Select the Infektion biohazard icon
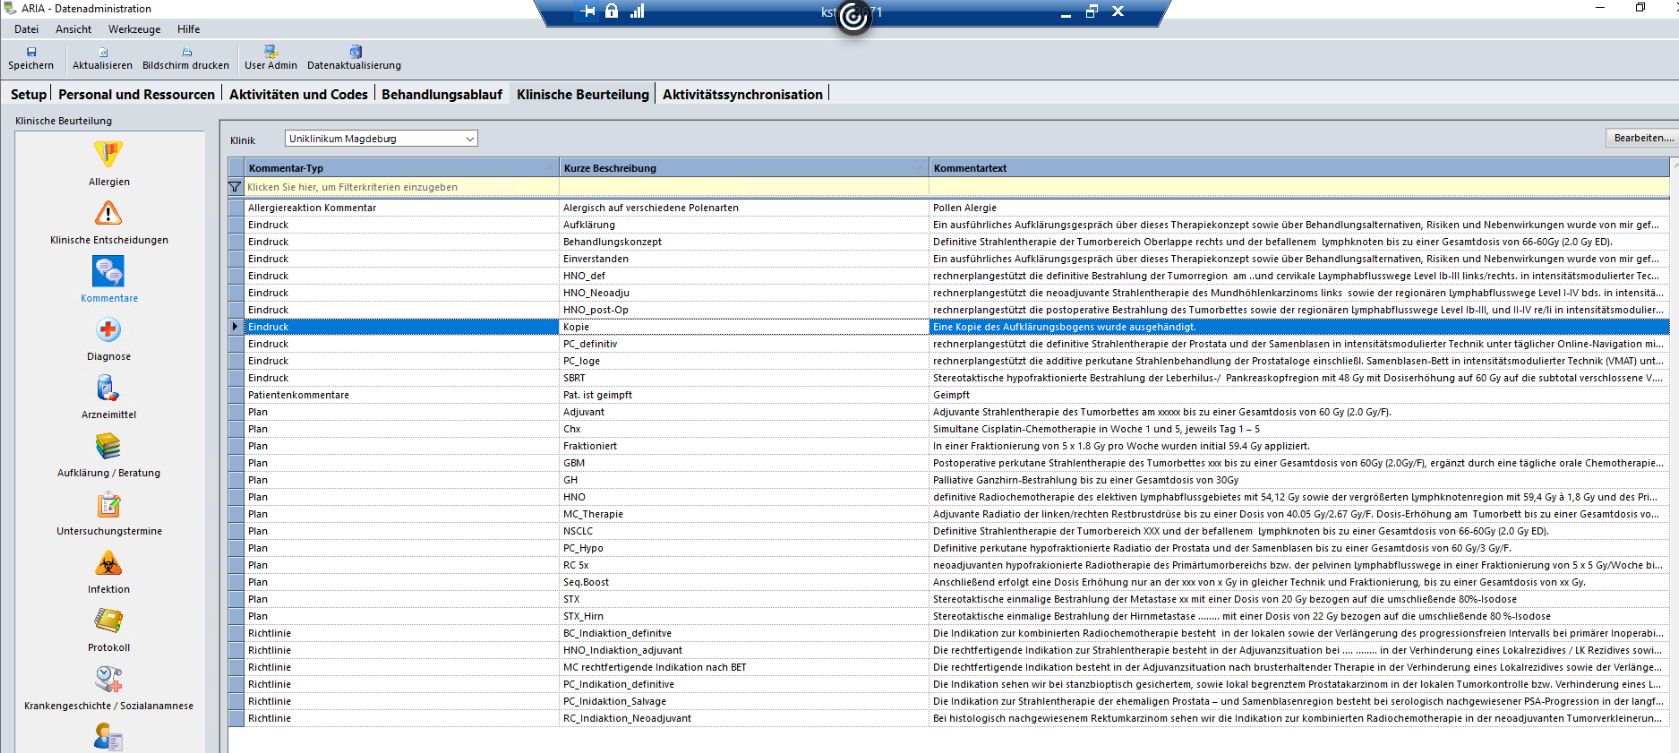 point(108,563)
